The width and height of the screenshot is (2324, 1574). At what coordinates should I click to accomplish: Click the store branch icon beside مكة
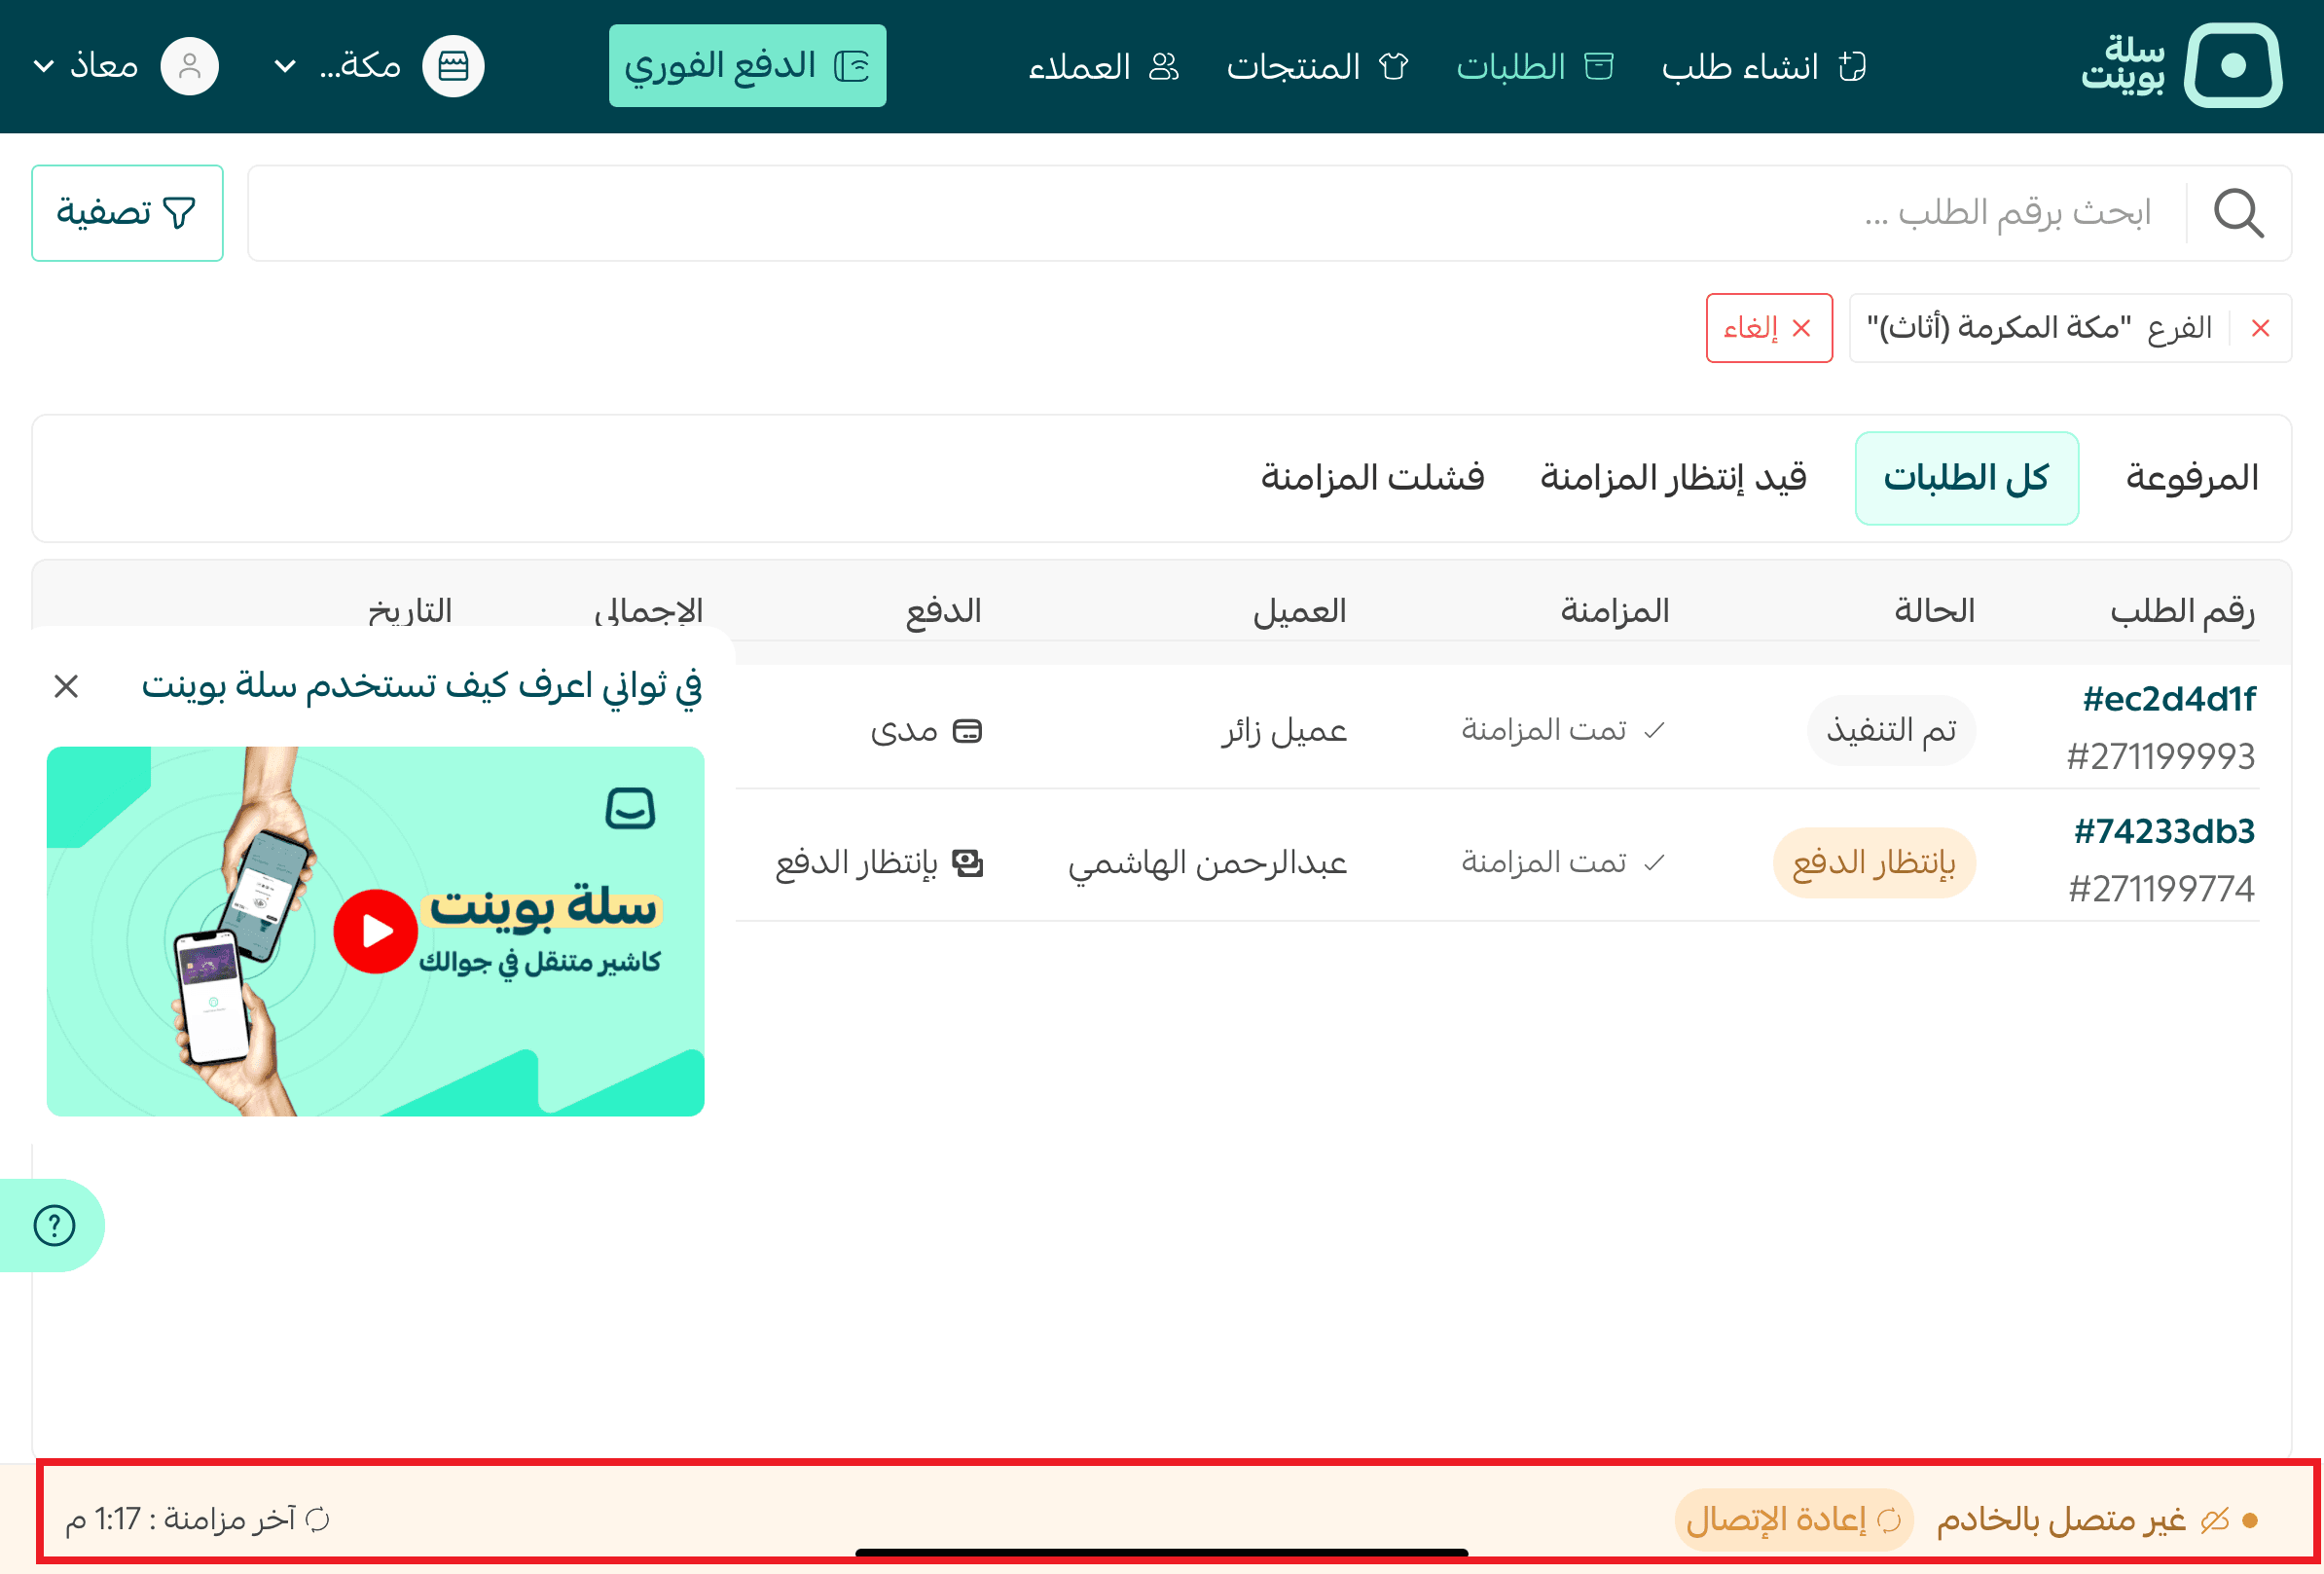click(x=453, y=67)
